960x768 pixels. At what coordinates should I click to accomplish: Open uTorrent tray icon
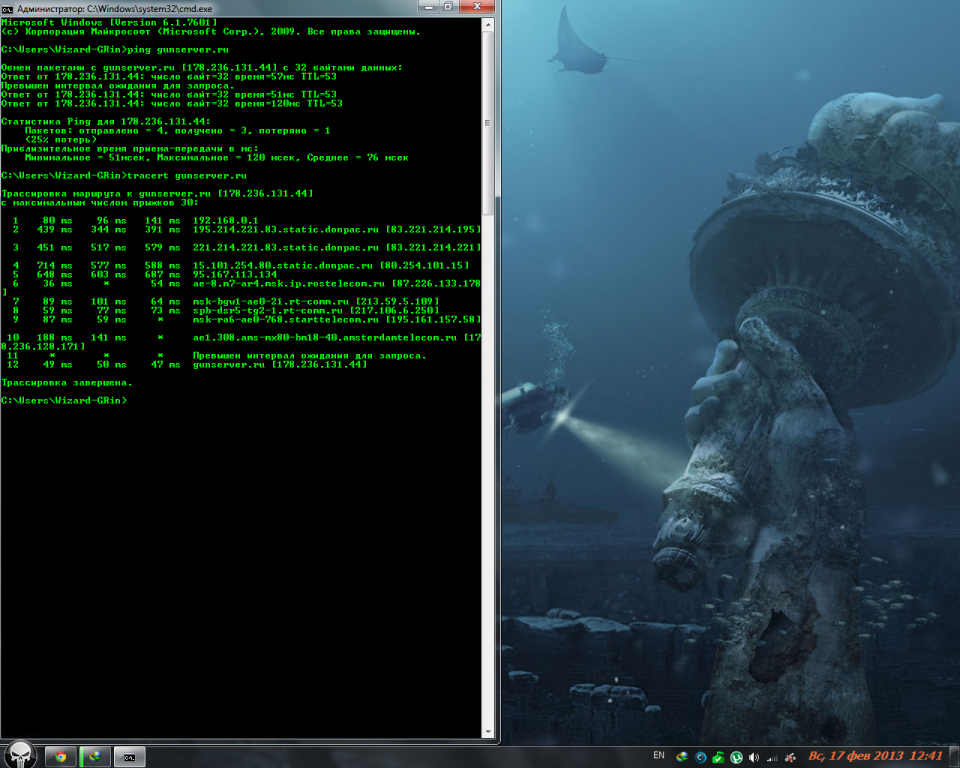[736, 756]
